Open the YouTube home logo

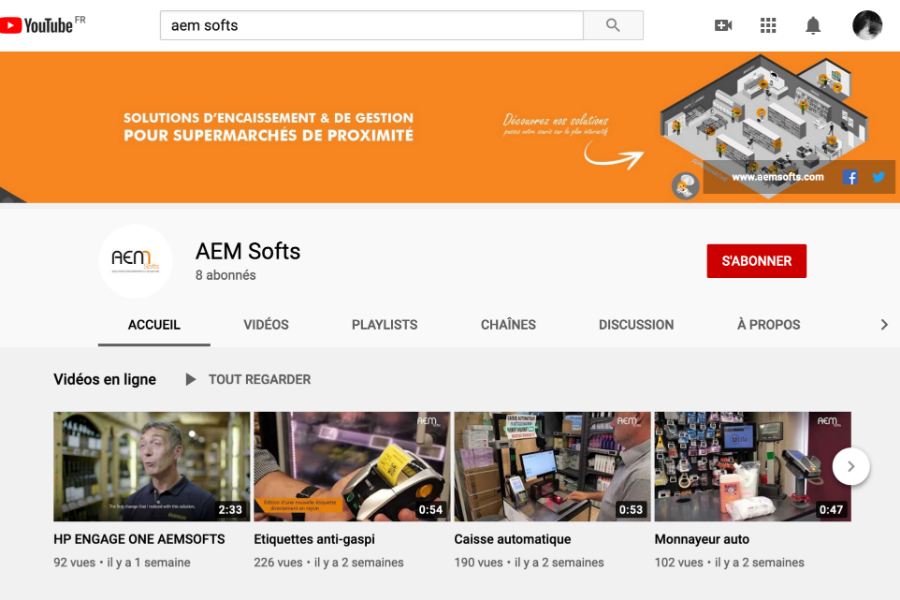tap(41, 25)
